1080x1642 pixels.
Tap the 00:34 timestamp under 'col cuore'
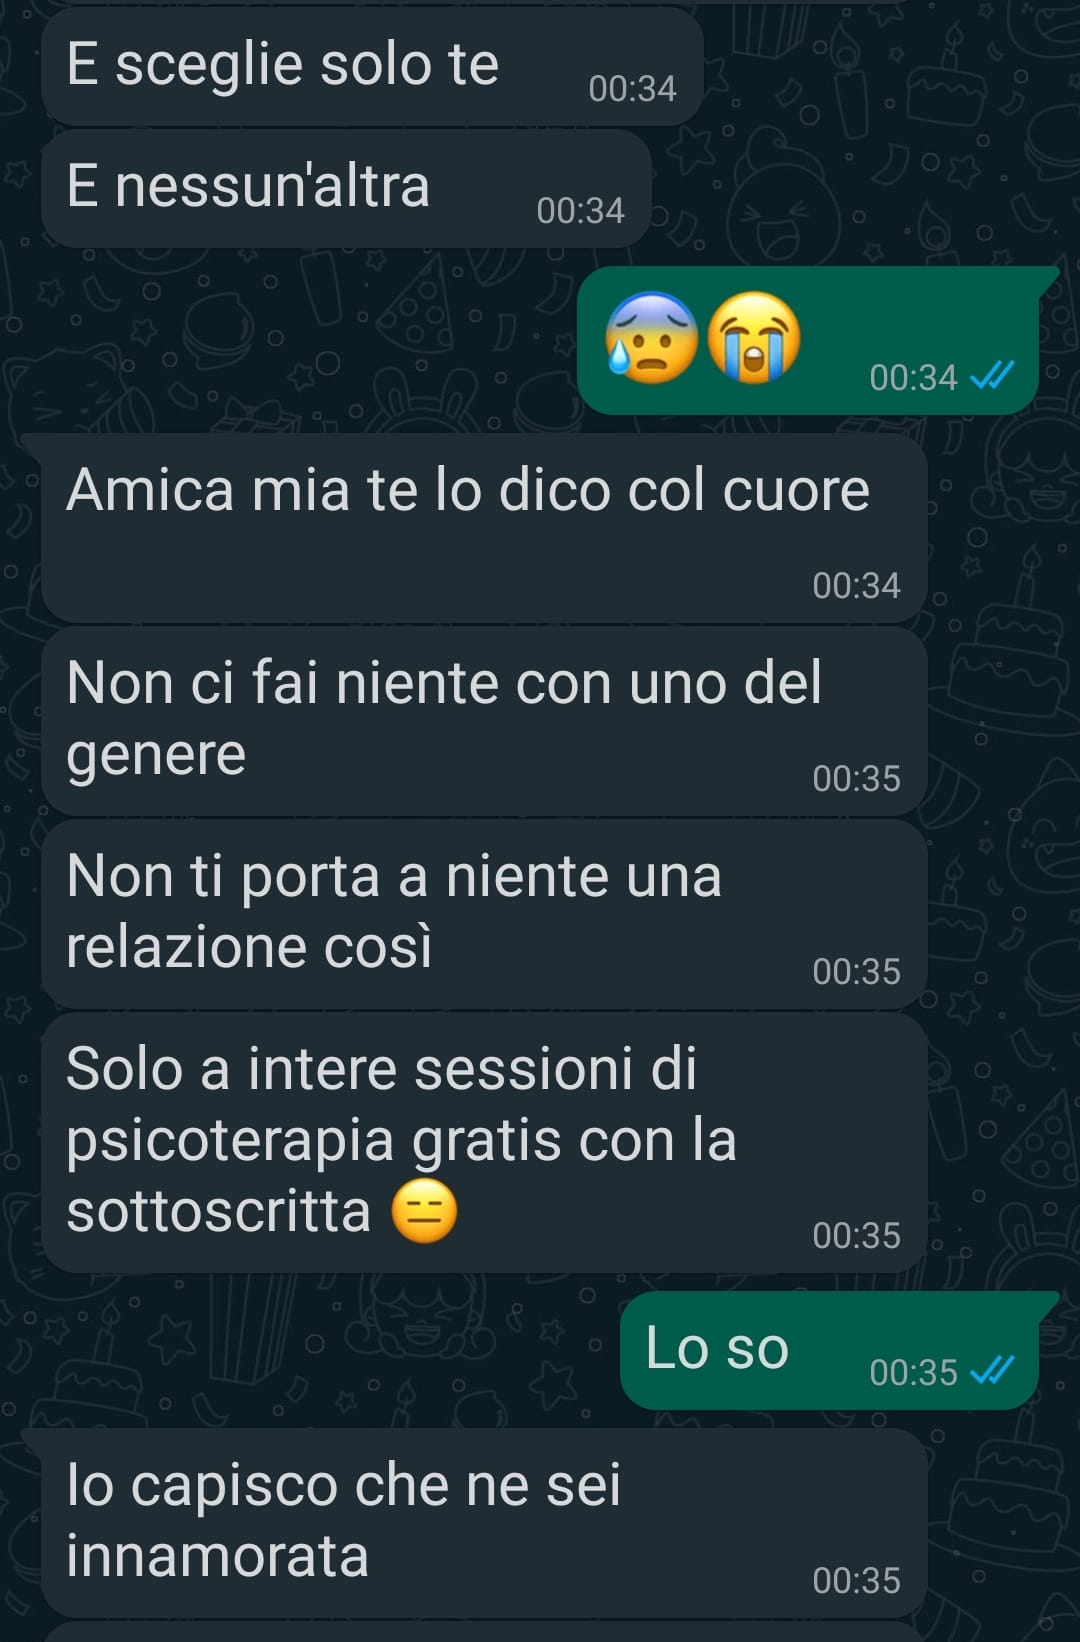pyautogui.click(x=856, y=585)
